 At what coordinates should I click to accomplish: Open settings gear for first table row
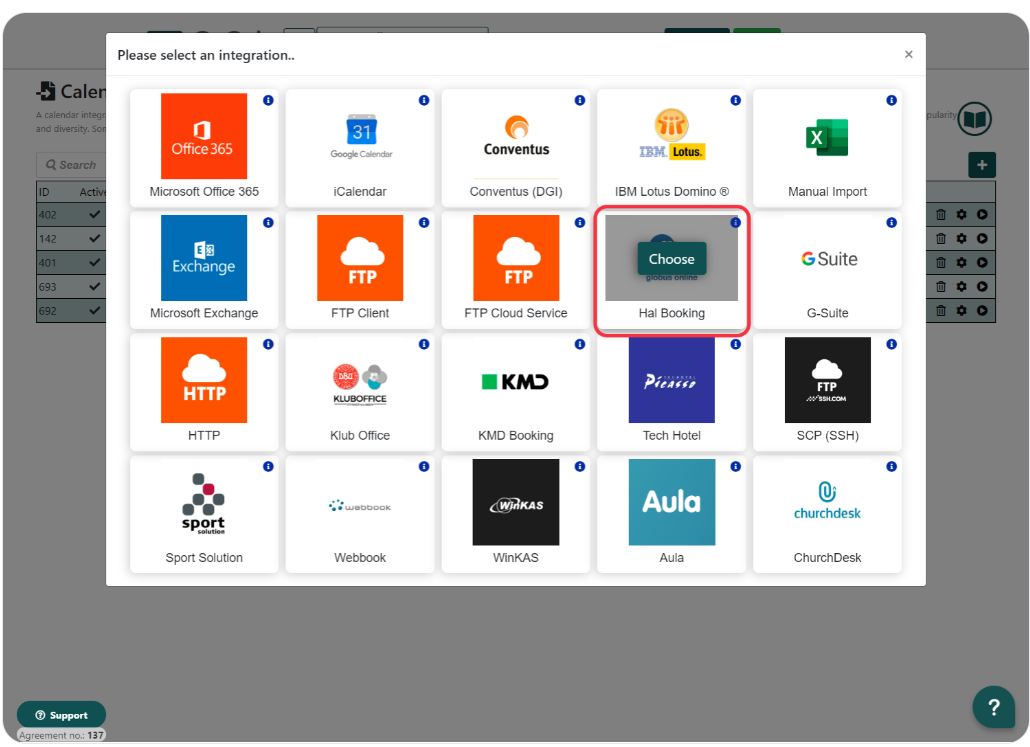point(962,214)
